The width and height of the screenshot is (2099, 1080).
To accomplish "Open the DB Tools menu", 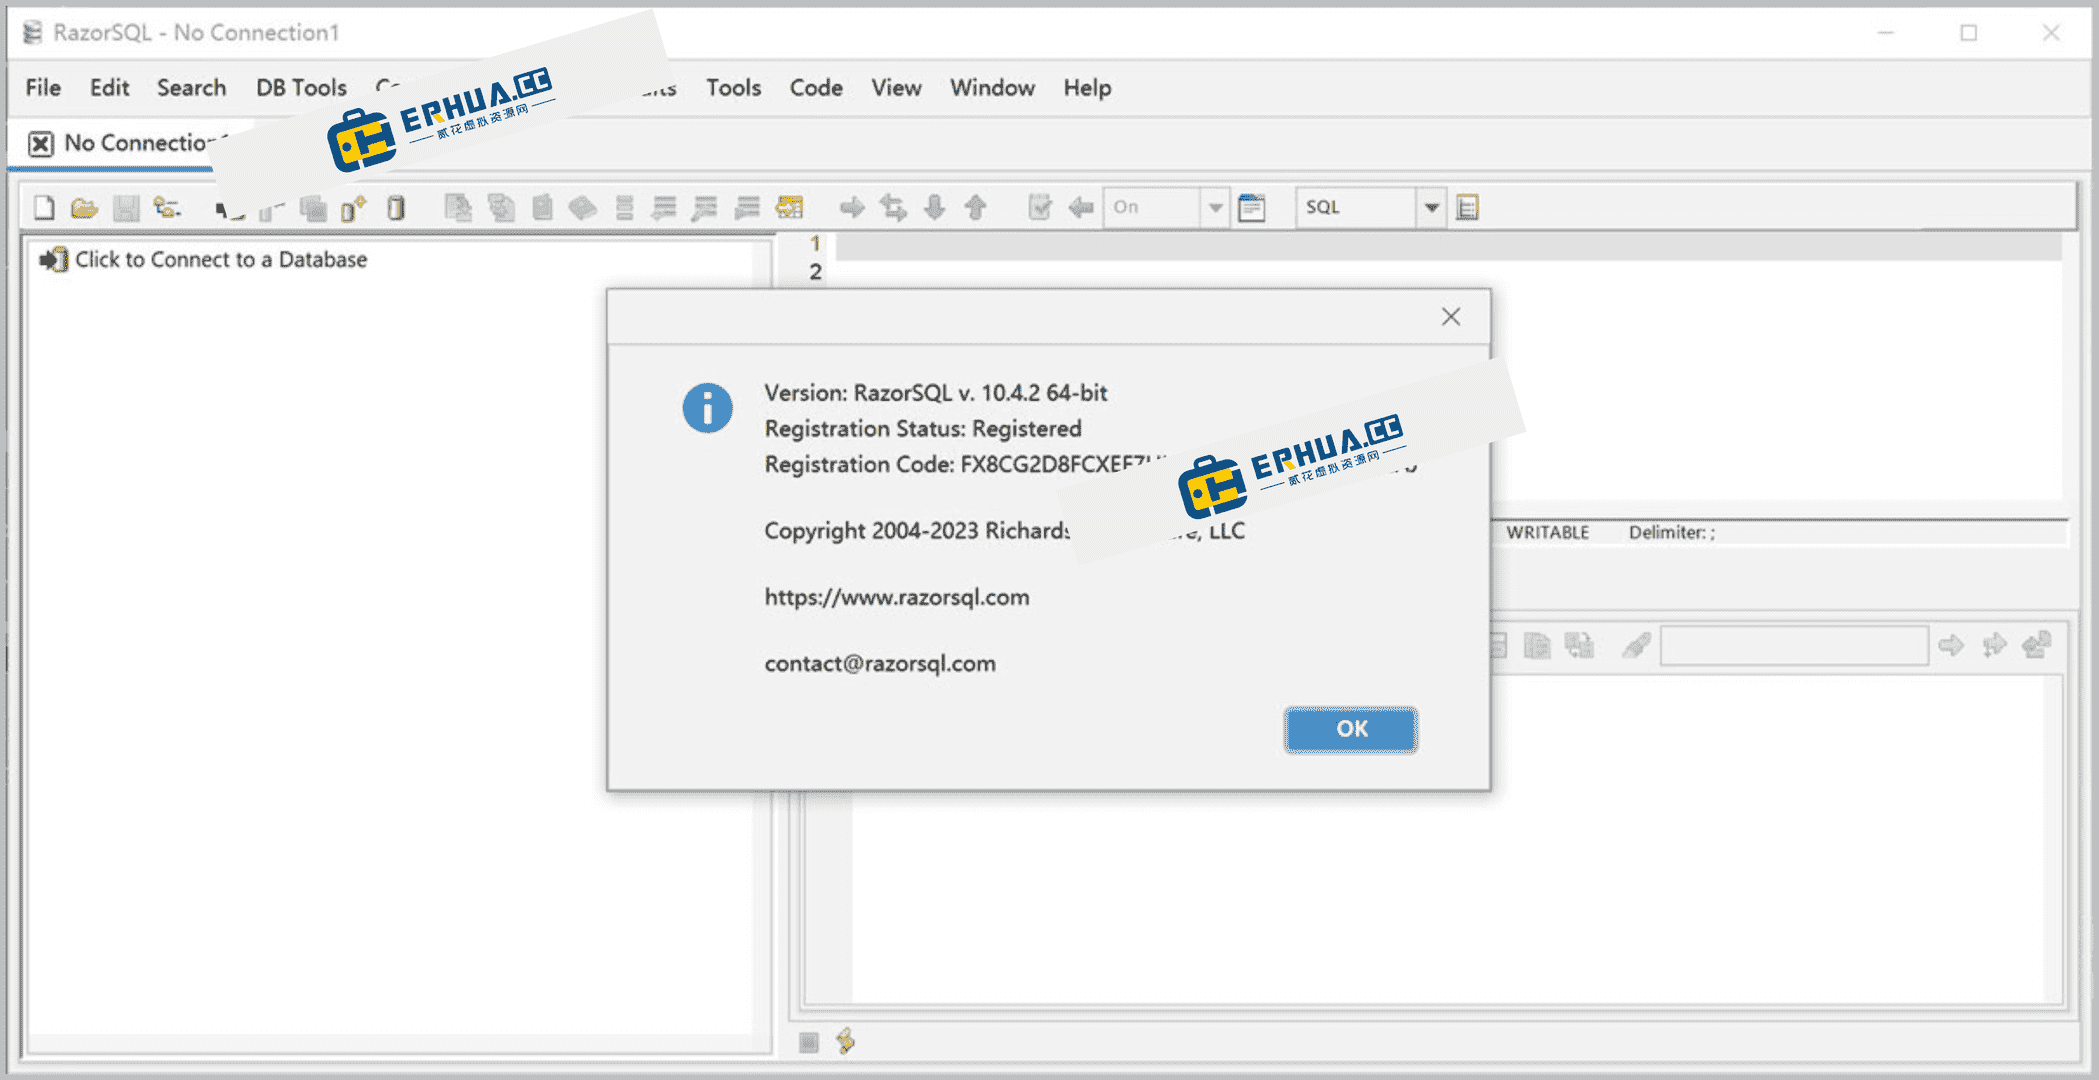I will [301, 88].
